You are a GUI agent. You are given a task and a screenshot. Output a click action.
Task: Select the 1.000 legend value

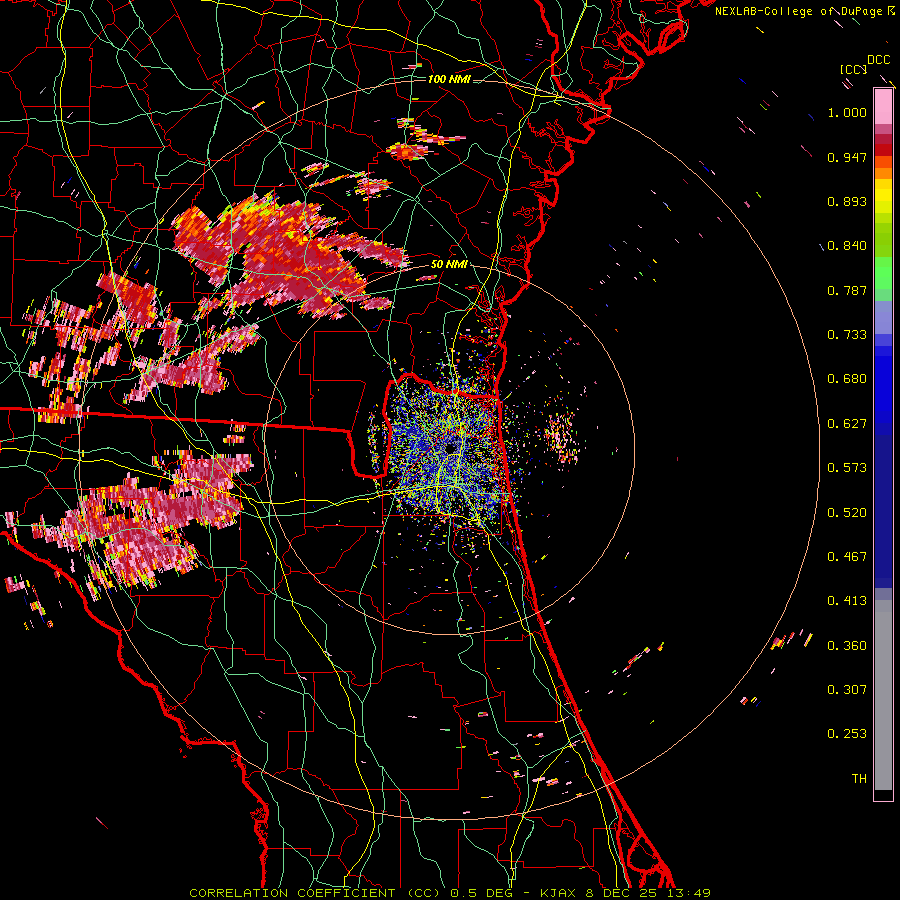coord(847,112)
